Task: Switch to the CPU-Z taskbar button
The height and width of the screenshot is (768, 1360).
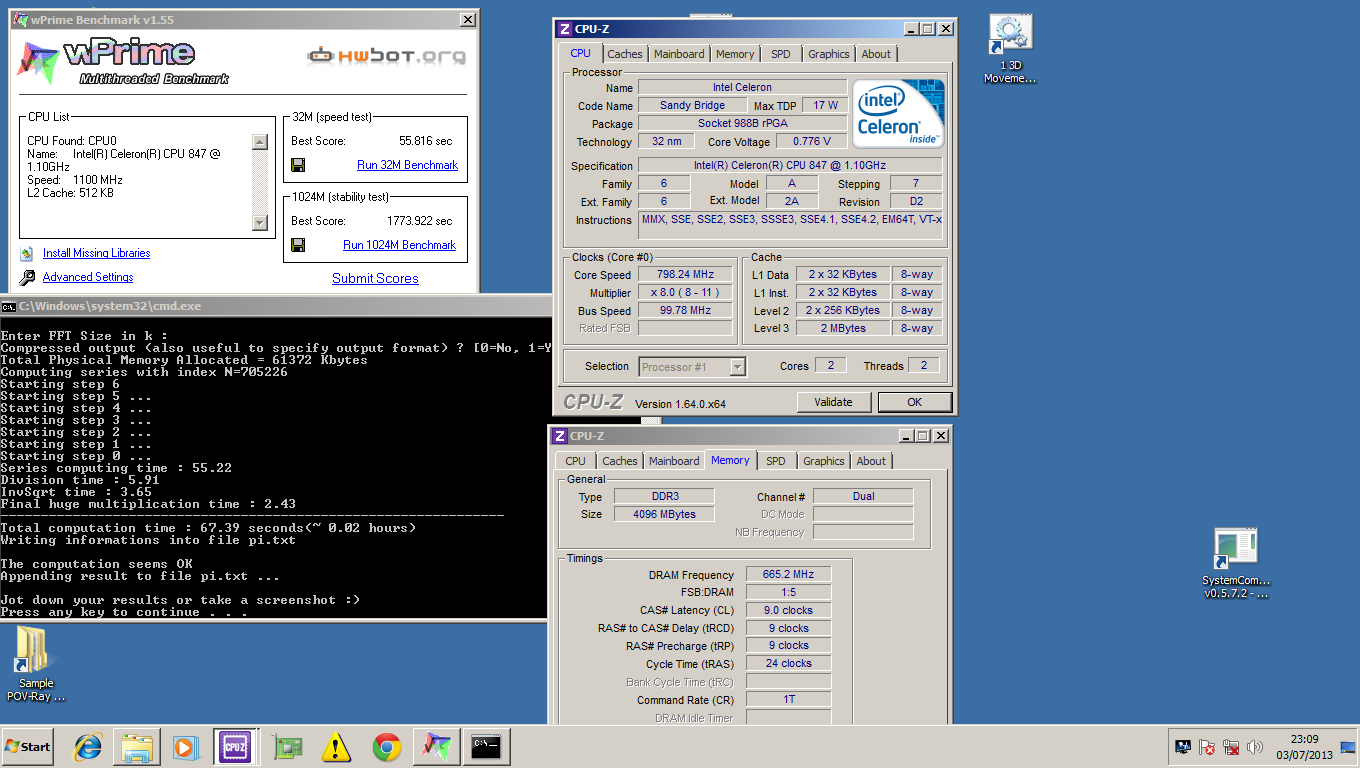Action: 235,746
